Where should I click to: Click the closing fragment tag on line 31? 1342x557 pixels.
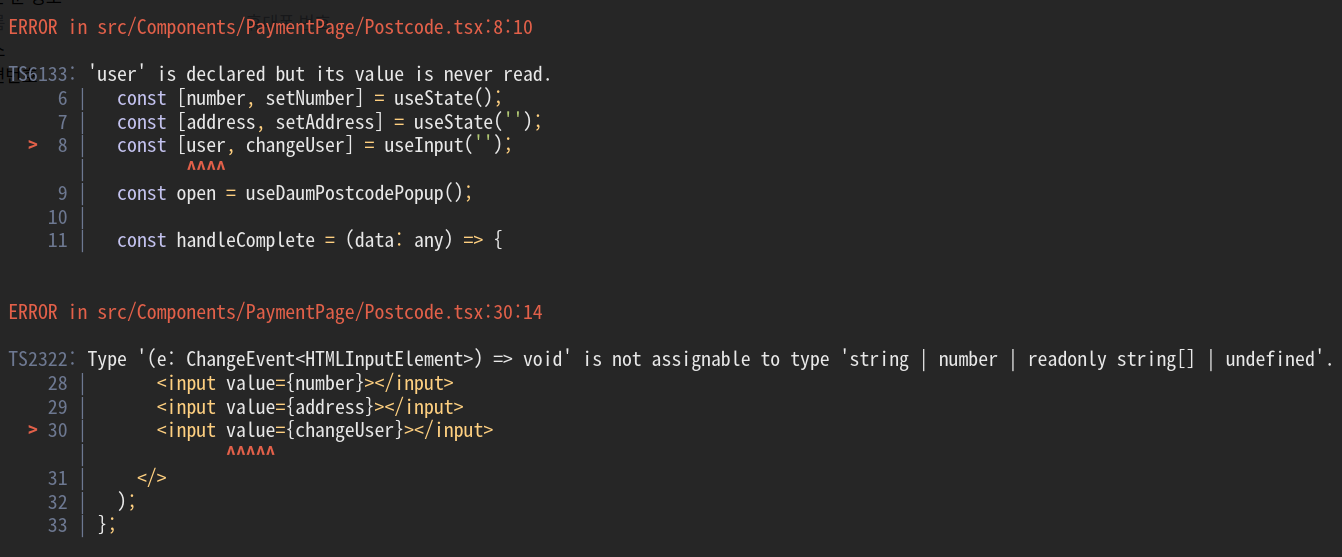tap(151, 477)
